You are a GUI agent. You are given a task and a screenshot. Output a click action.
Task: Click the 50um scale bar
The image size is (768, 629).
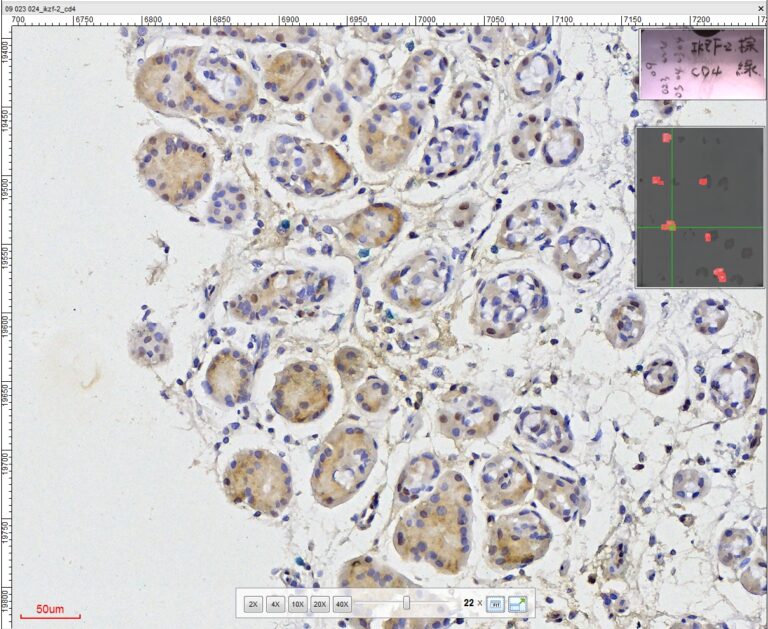pyautogui.click(x=50, y=610)
